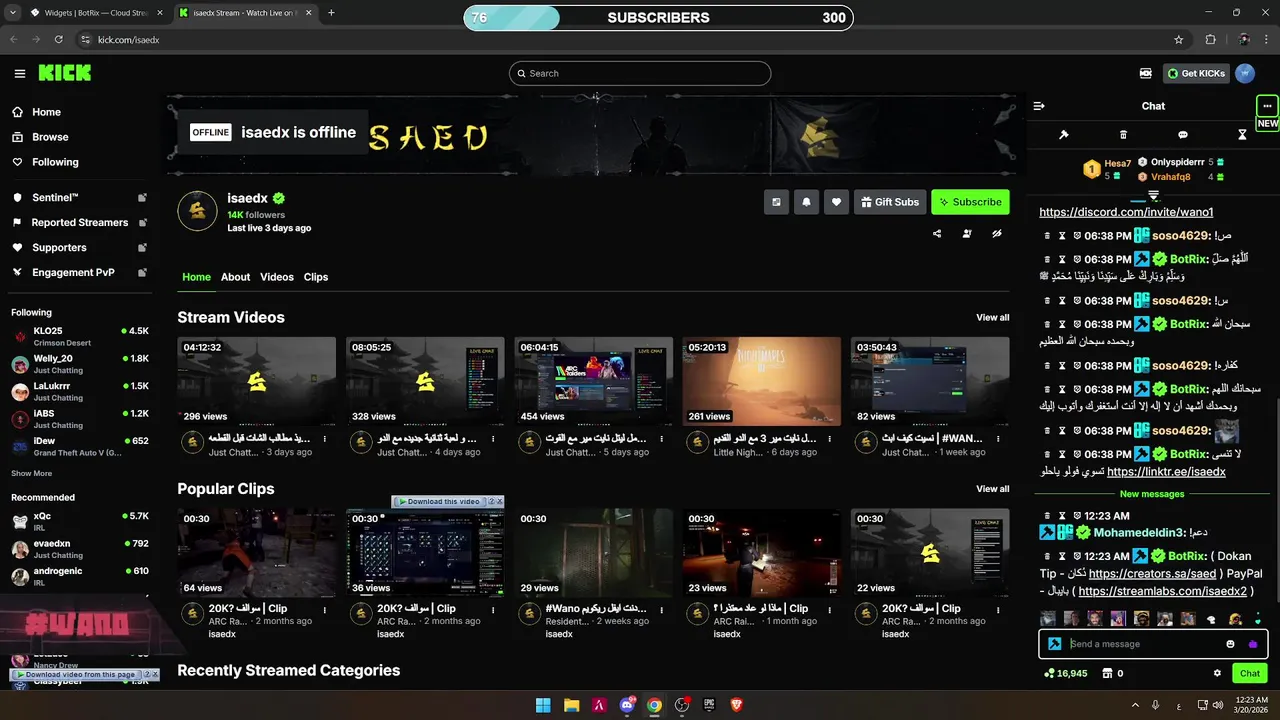Click the moderator badge in message box
1280x720 pixels.
pos(1054,644)
